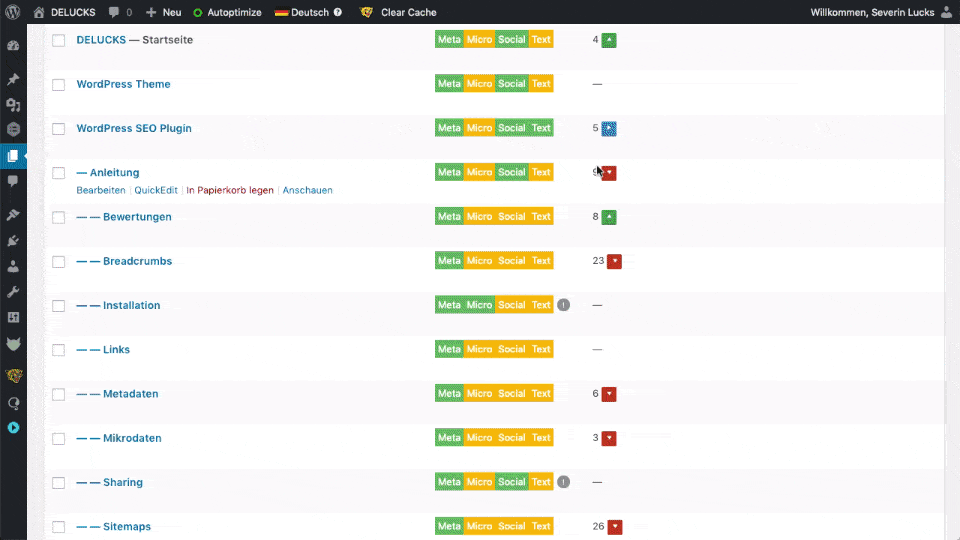This screenshot has width=960, height=540.
Task: Open the WordPress Theme page
Action: [x=123, y=84]
